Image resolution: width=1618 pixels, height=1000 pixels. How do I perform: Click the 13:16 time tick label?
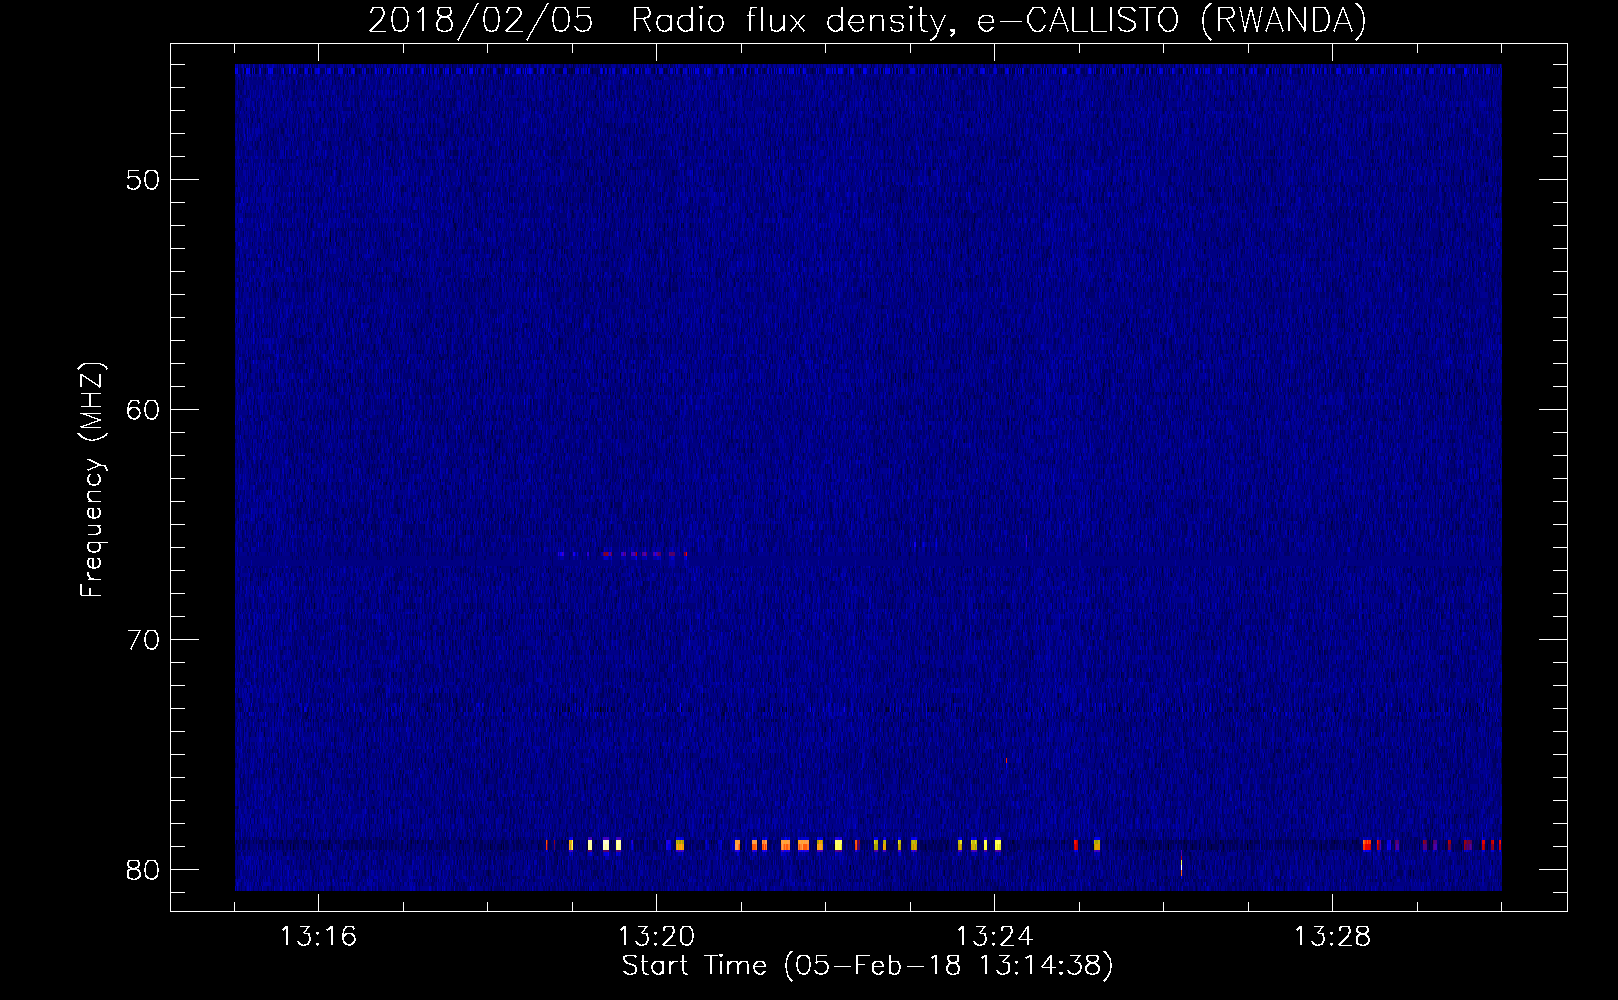pyautogui.click(x=318, y=937)
